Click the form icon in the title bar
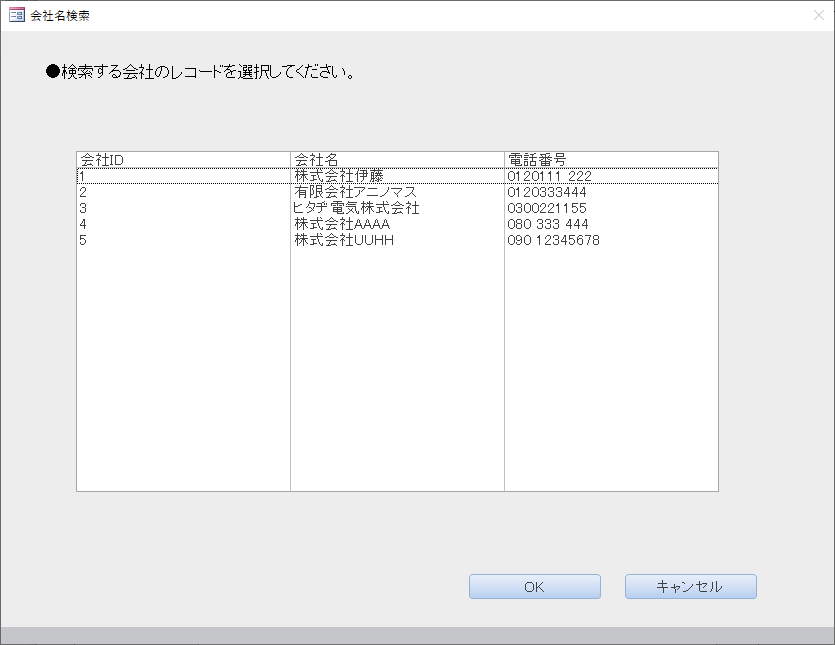 [x=16, y=16]
